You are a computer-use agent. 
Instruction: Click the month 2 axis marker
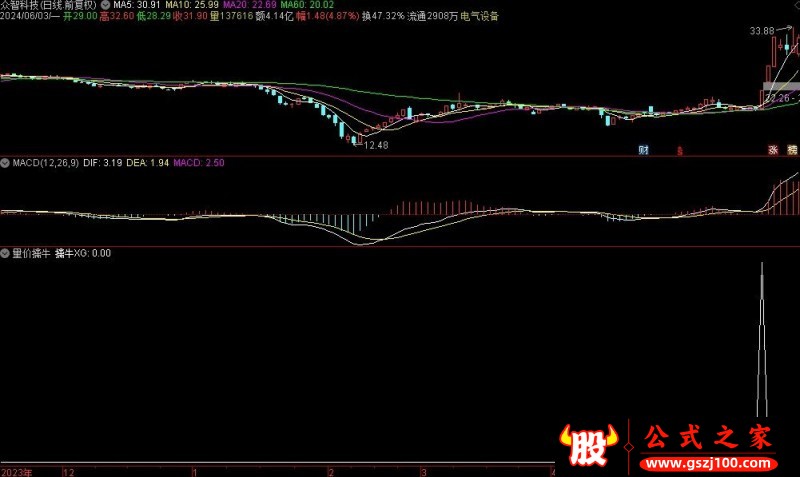click(331, 472)
